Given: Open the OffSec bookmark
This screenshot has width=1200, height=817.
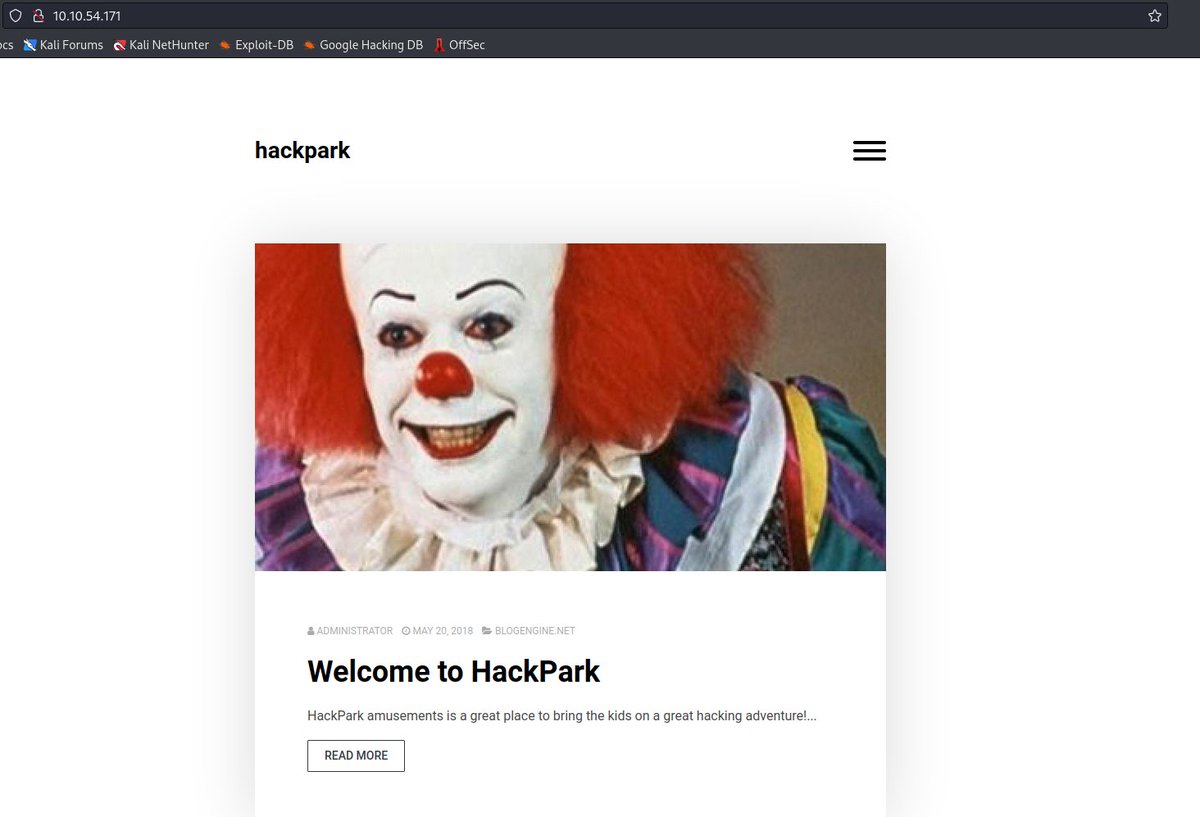Looking at the screenshot, I should pyautogui.click(x=459, y=45).
